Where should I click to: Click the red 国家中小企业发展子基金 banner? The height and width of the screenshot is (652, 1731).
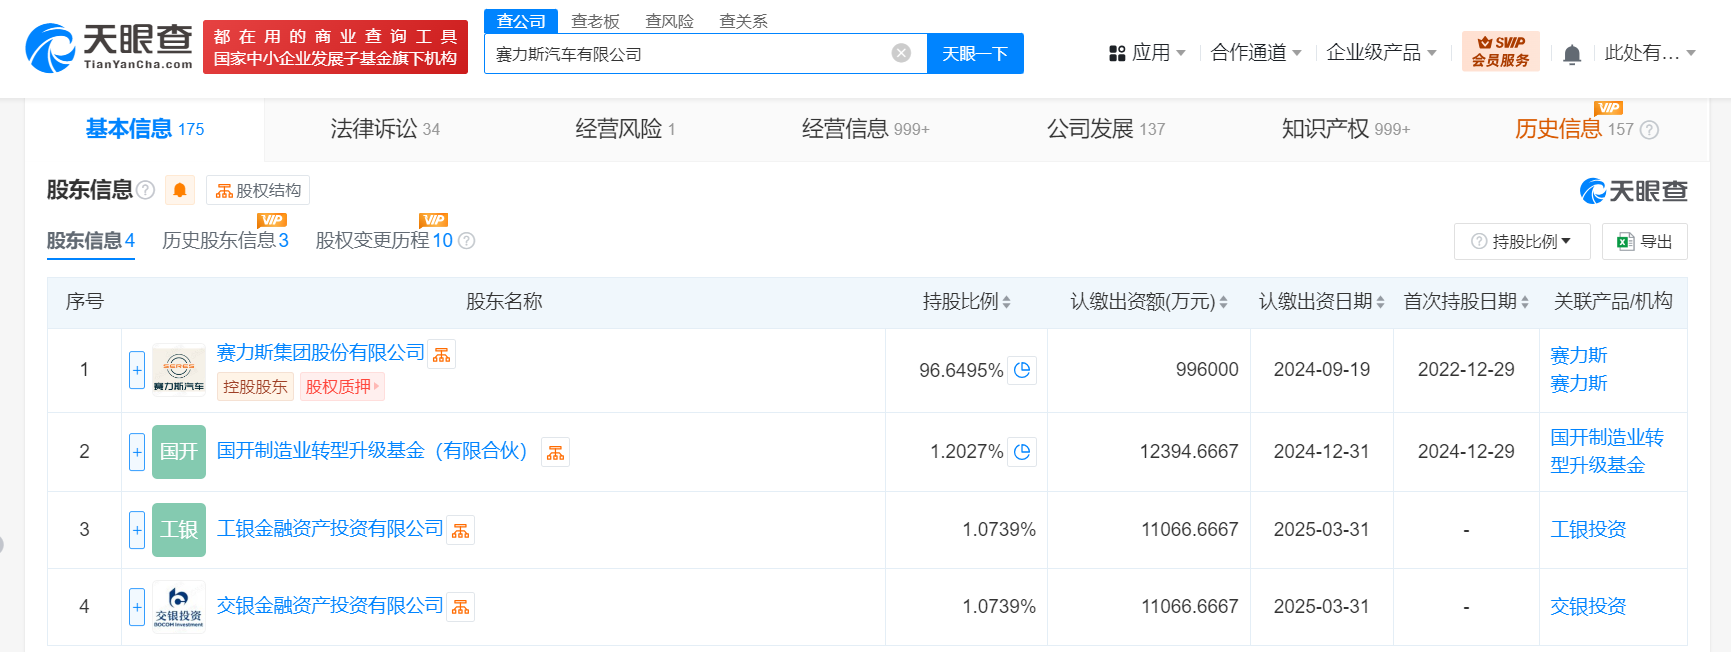tap(335, 47)
